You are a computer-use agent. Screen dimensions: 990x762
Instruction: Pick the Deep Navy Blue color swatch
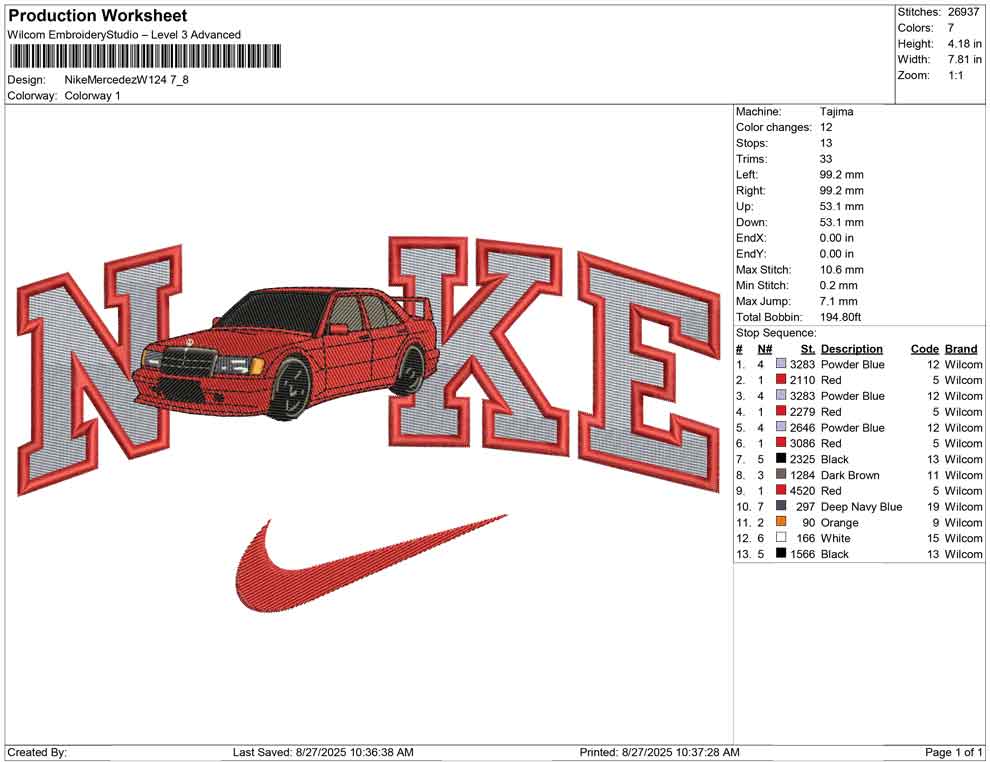pos(781,506)
